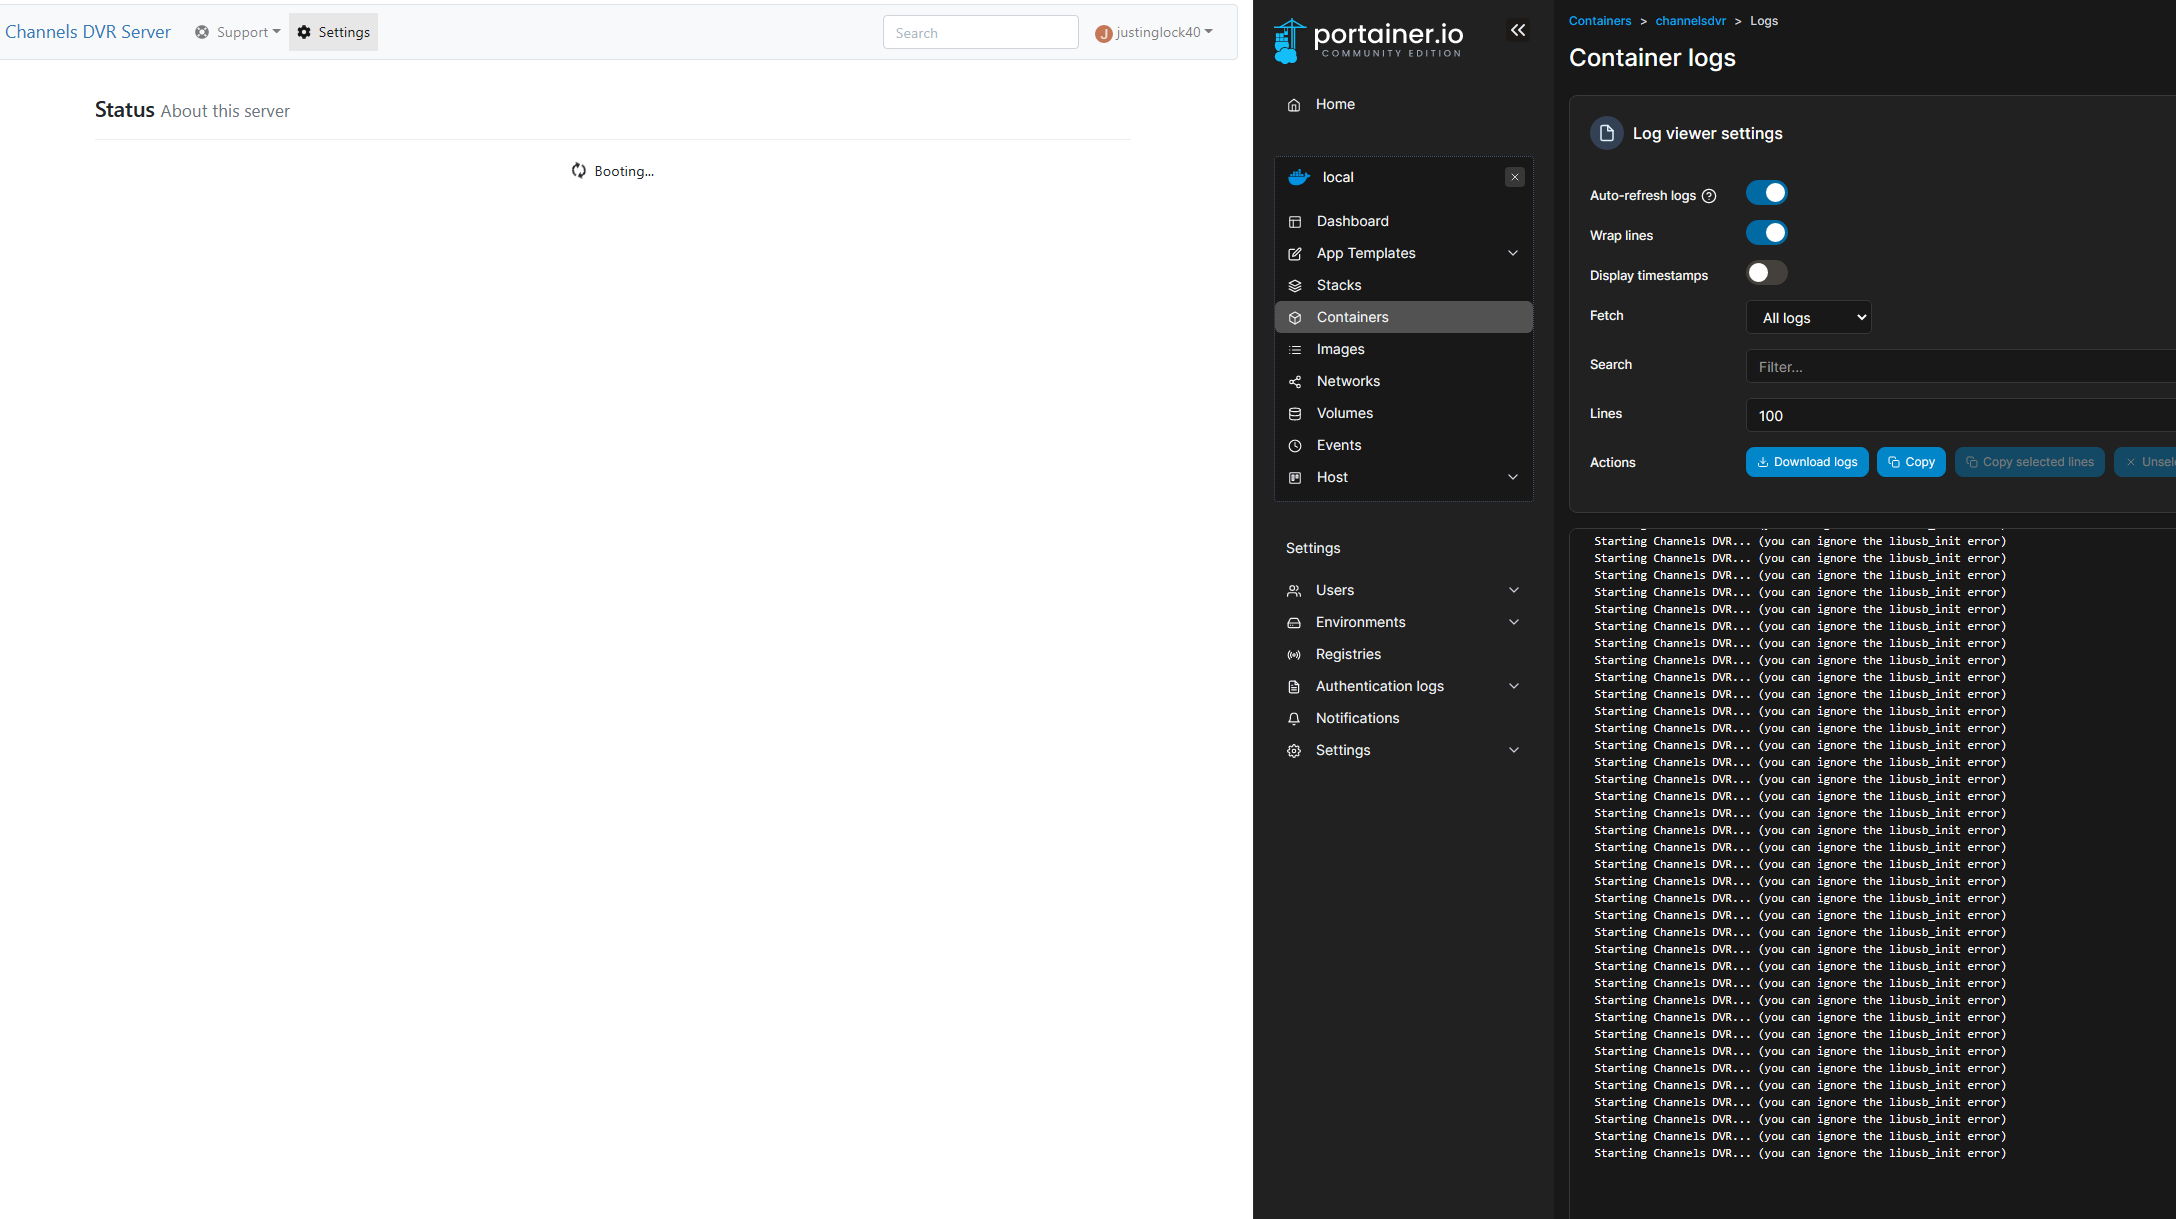Click the Volumes database icon
The width and height of the screenshot is (2176, 1219).
[1295, 414]
